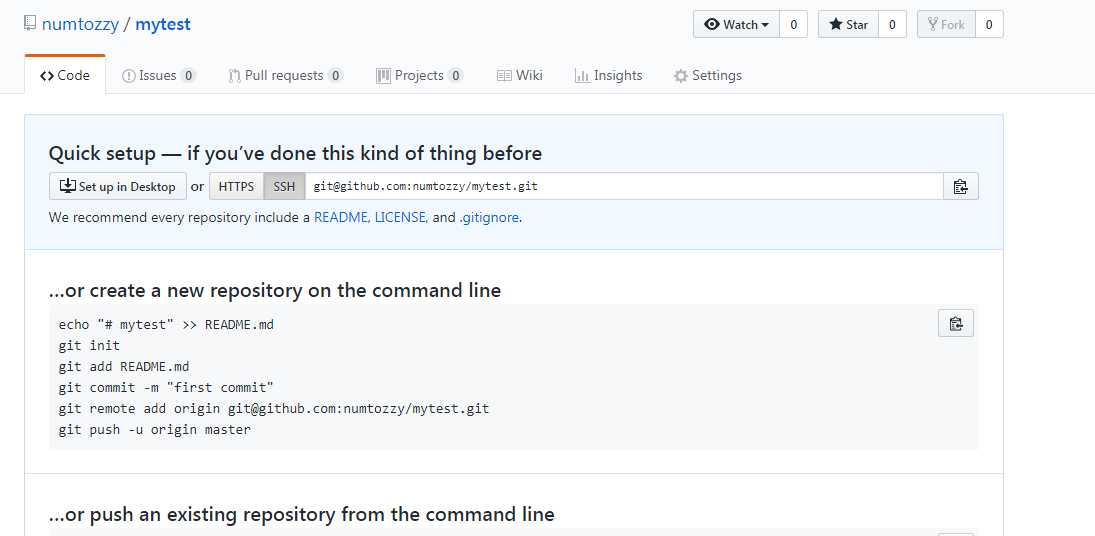
Task: Open the numtozzy owner profile link
Action: click(x=80, y=24)
